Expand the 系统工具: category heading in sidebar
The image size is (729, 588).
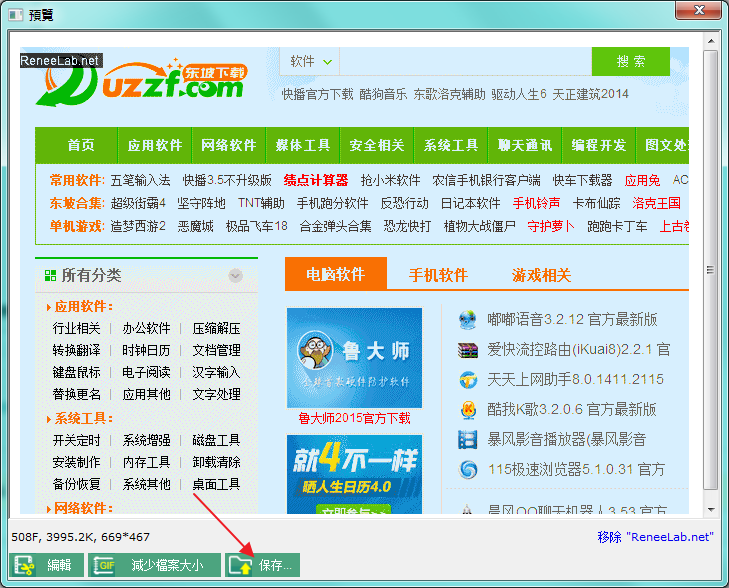pyautogui.click(x=84, y=418)
